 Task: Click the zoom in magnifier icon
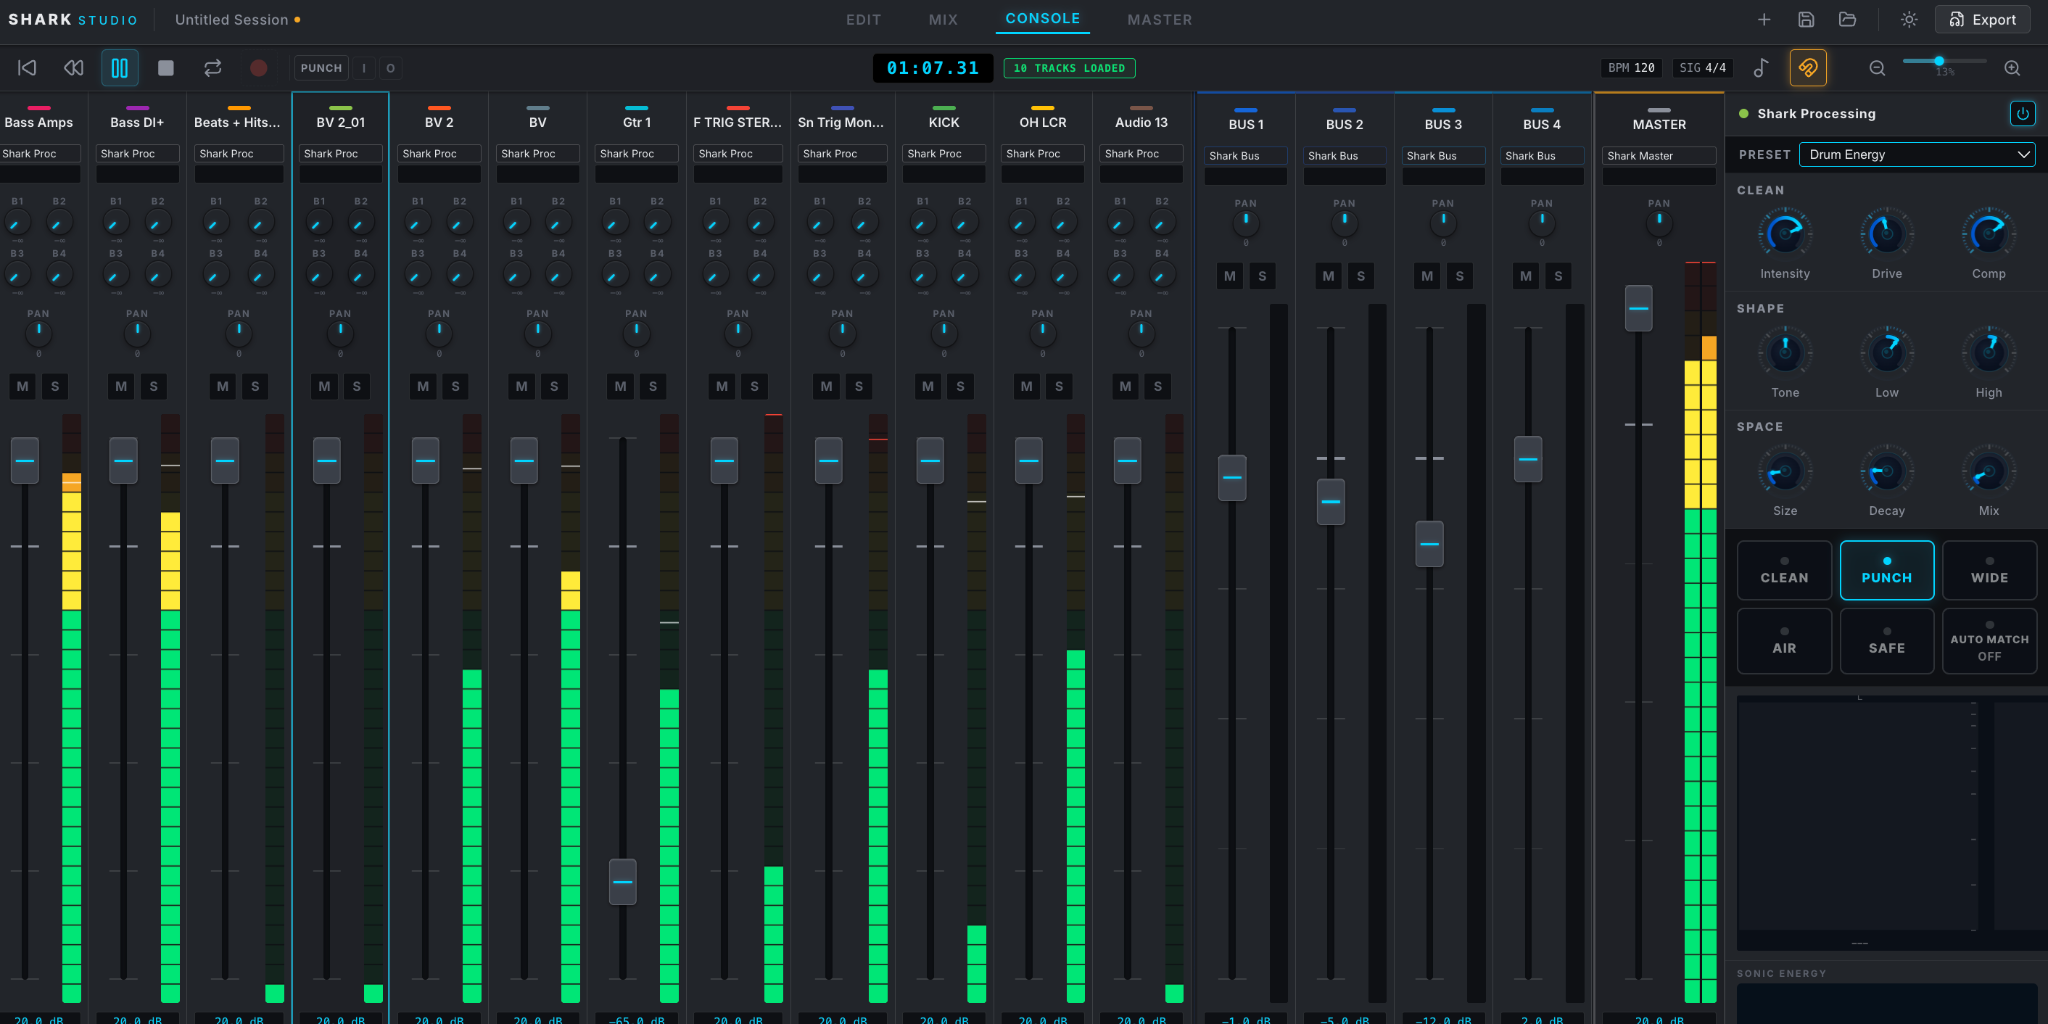pos(2012,68)
